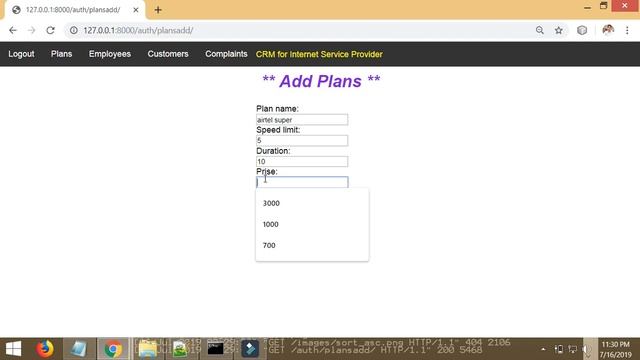Image resolution: width=640 pixels, height=360 pixels.
Task: Reload the current page
Action: 50,30
